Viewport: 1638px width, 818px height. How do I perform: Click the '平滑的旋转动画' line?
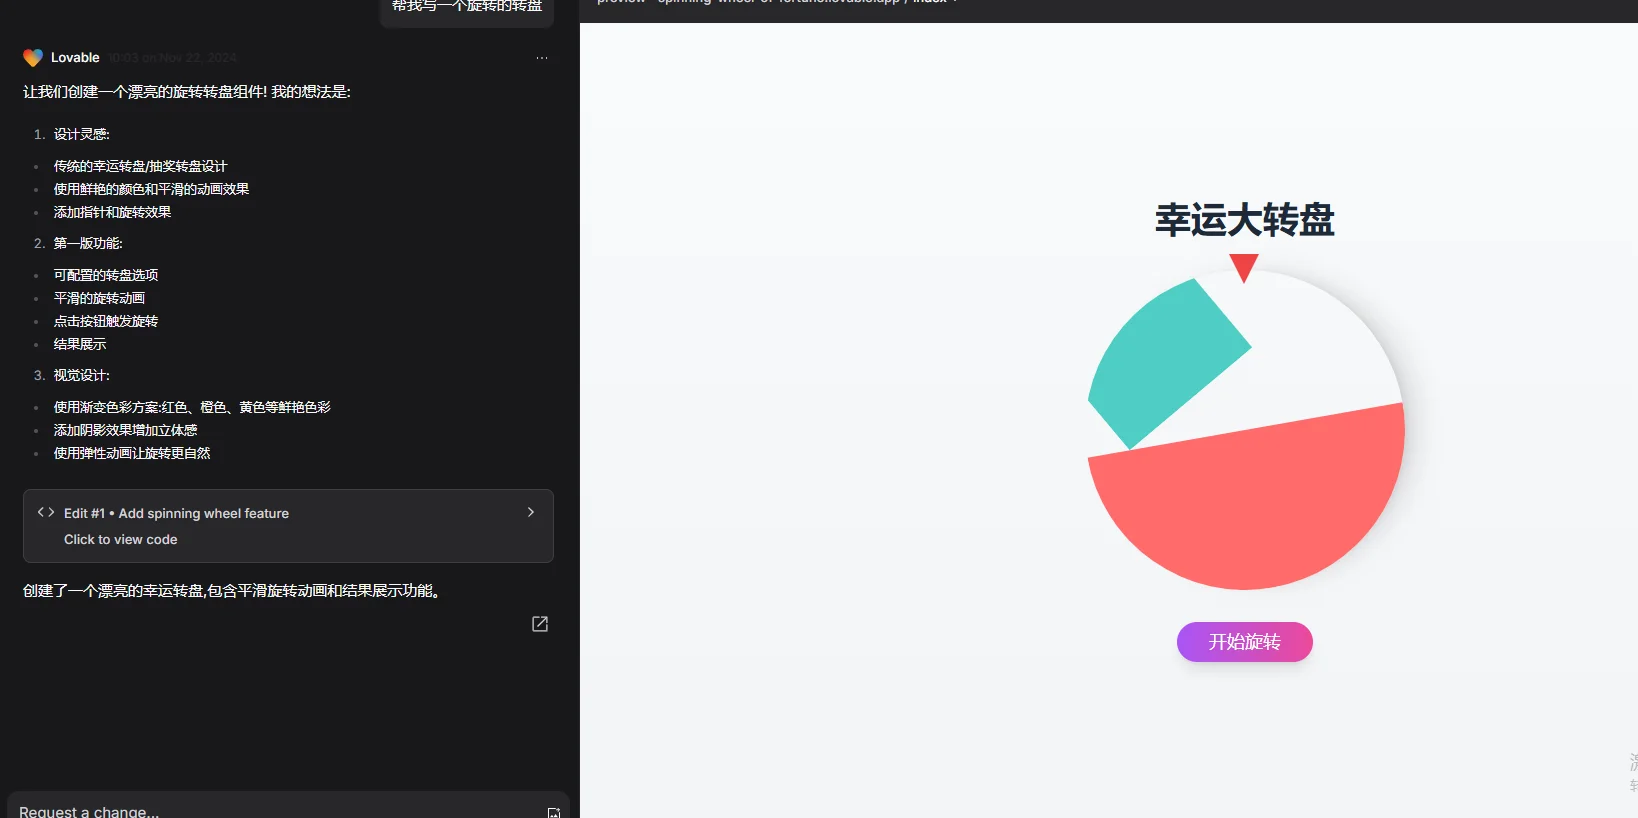click(100, 298)
